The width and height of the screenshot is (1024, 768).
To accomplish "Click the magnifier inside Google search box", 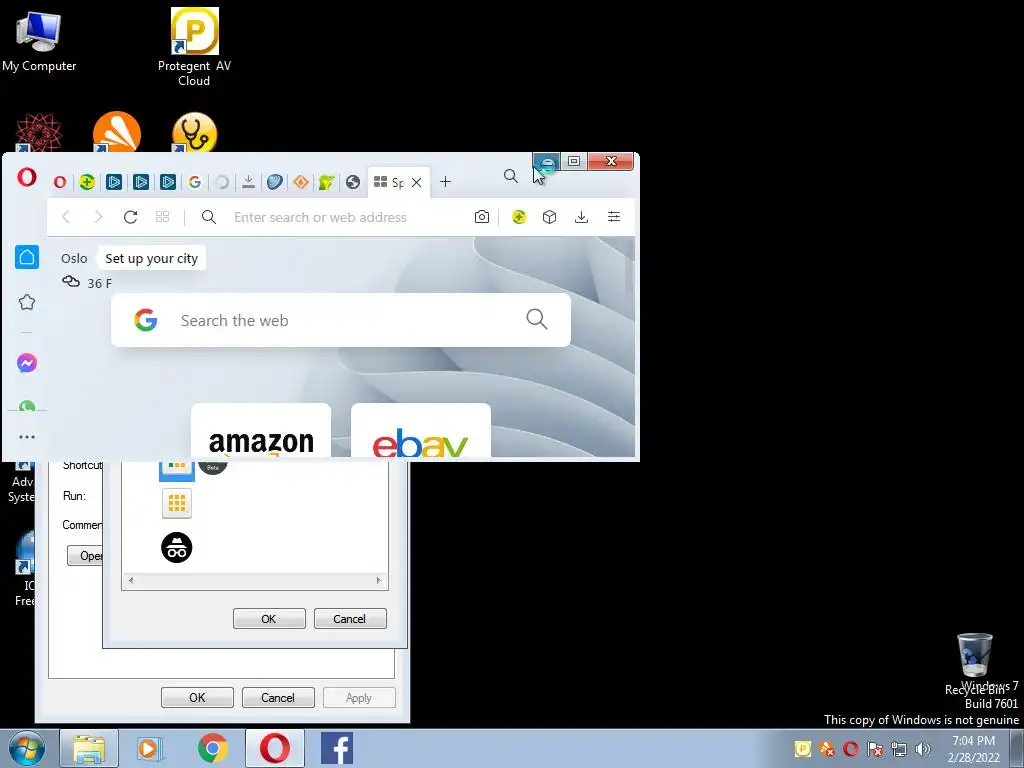I will (x=536, y=319).
